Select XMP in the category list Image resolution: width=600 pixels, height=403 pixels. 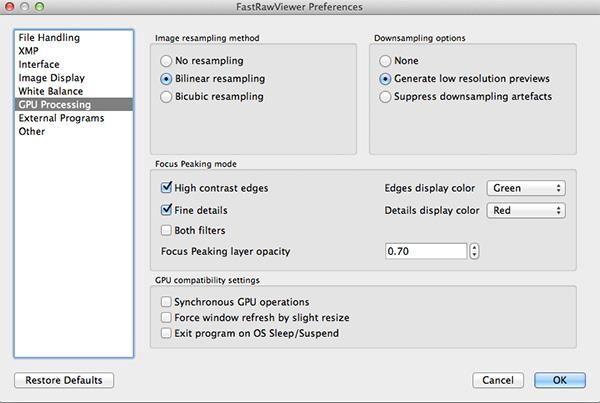(74, 51)
